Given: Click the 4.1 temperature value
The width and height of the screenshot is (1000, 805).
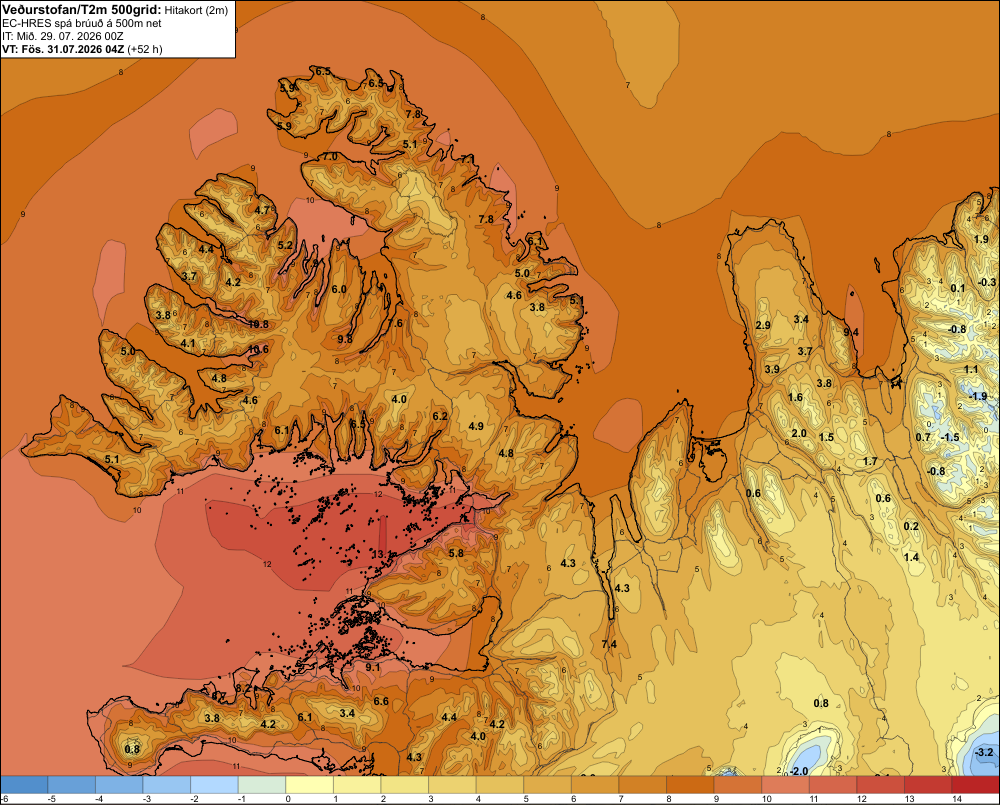Looking at the screenshot, I should coord(188,343).
